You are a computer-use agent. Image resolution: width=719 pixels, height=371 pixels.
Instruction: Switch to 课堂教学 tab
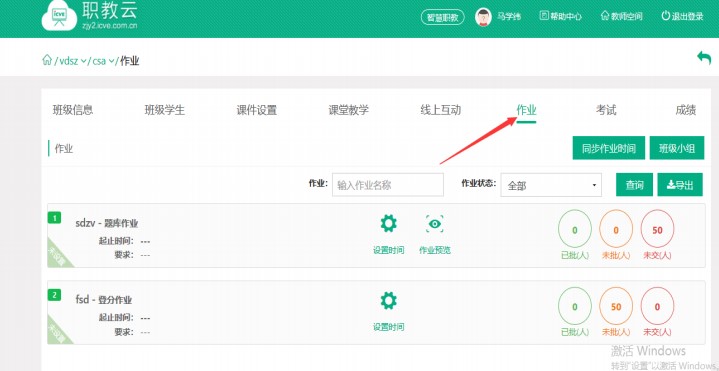click(x=348, y=110)
